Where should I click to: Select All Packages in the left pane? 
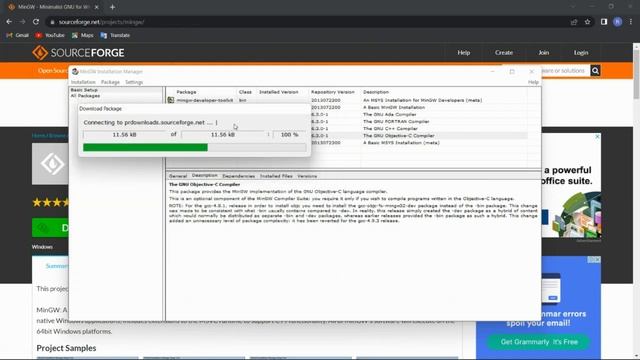coord(85,96)
